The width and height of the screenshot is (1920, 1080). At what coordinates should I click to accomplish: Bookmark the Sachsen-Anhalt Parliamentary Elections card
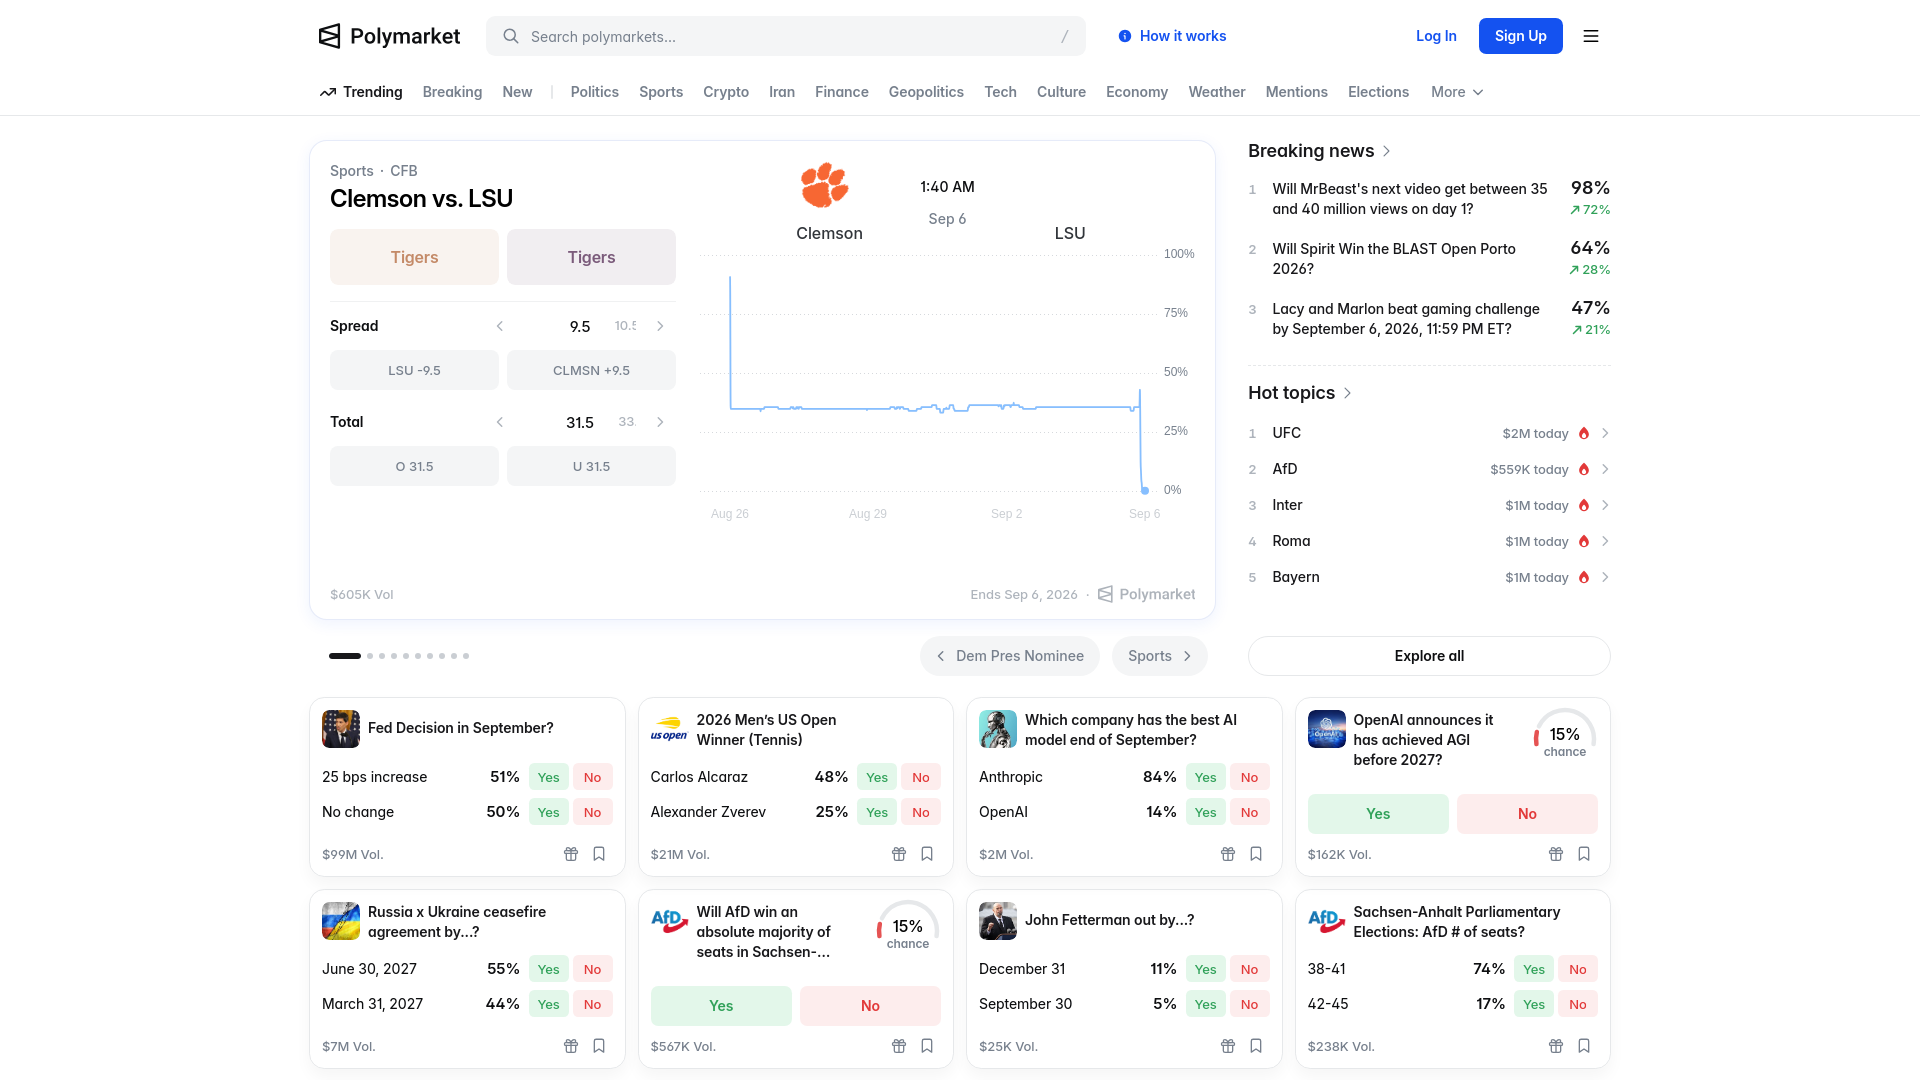[x=1584, y=1046]
